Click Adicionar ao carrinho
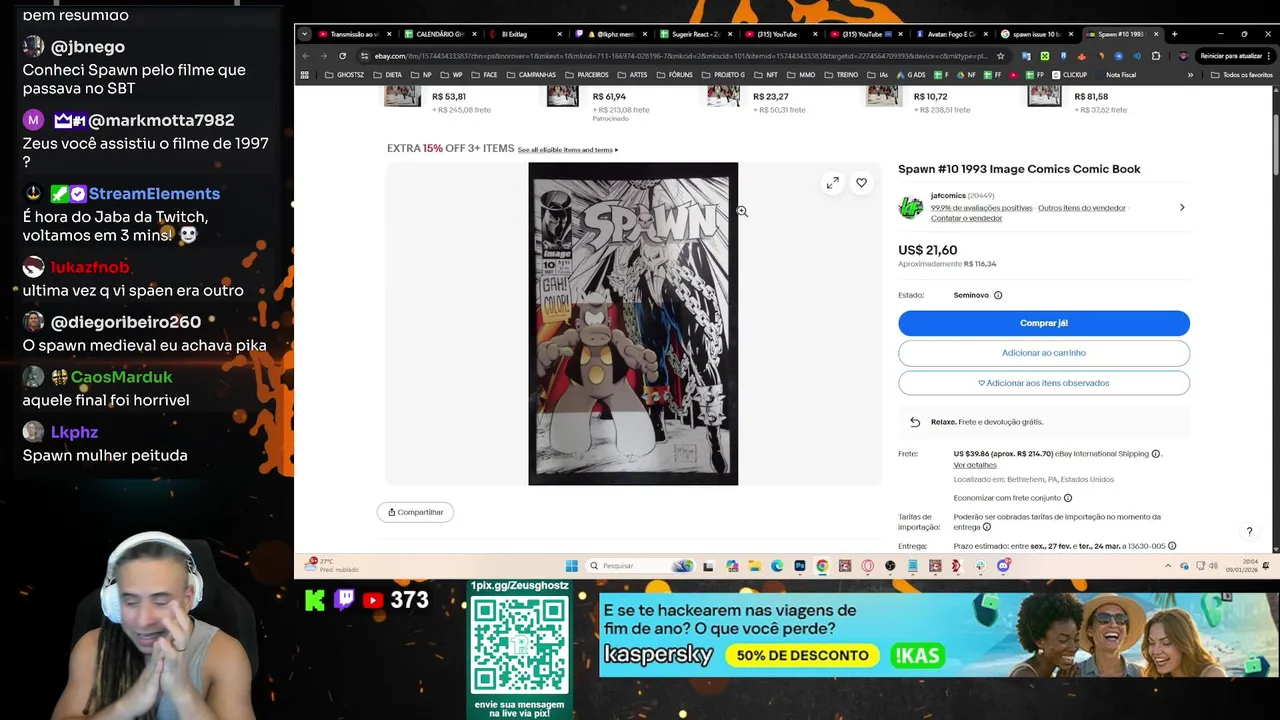 [x=1044, y=353]
